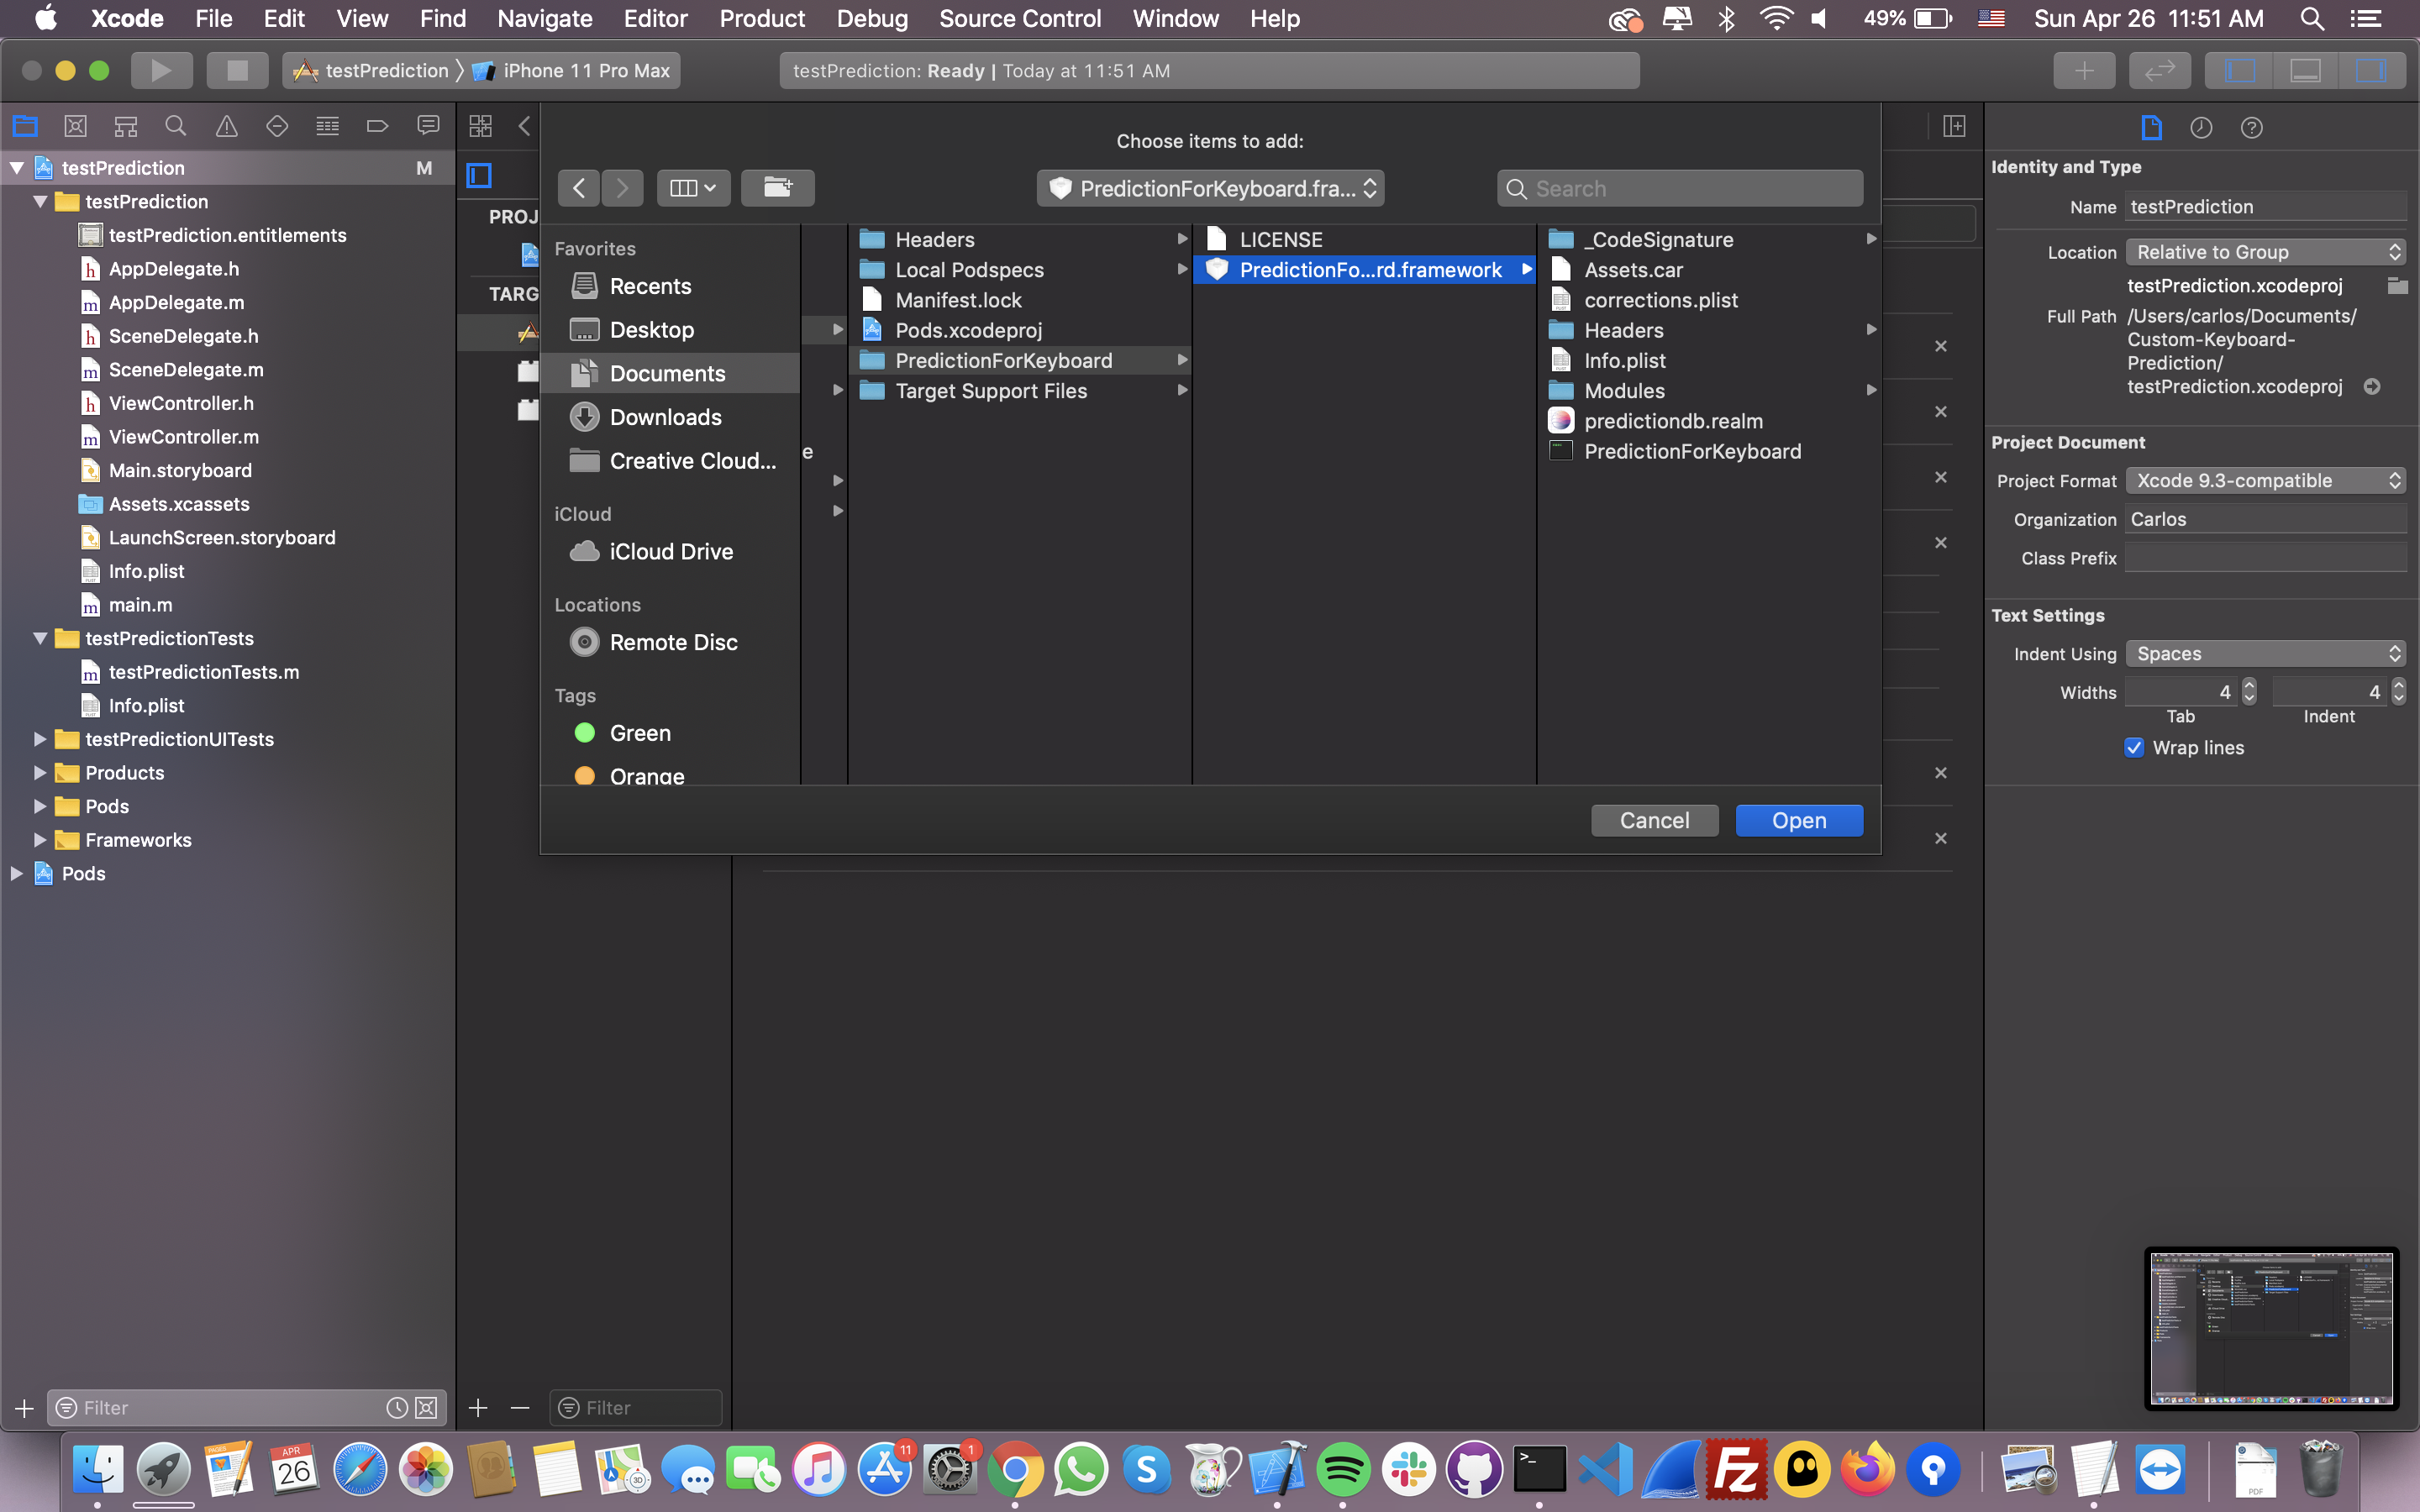Screen dimensions: 2420x1512
Task: Open the Xcode File menu
Action: coord(213,18)
